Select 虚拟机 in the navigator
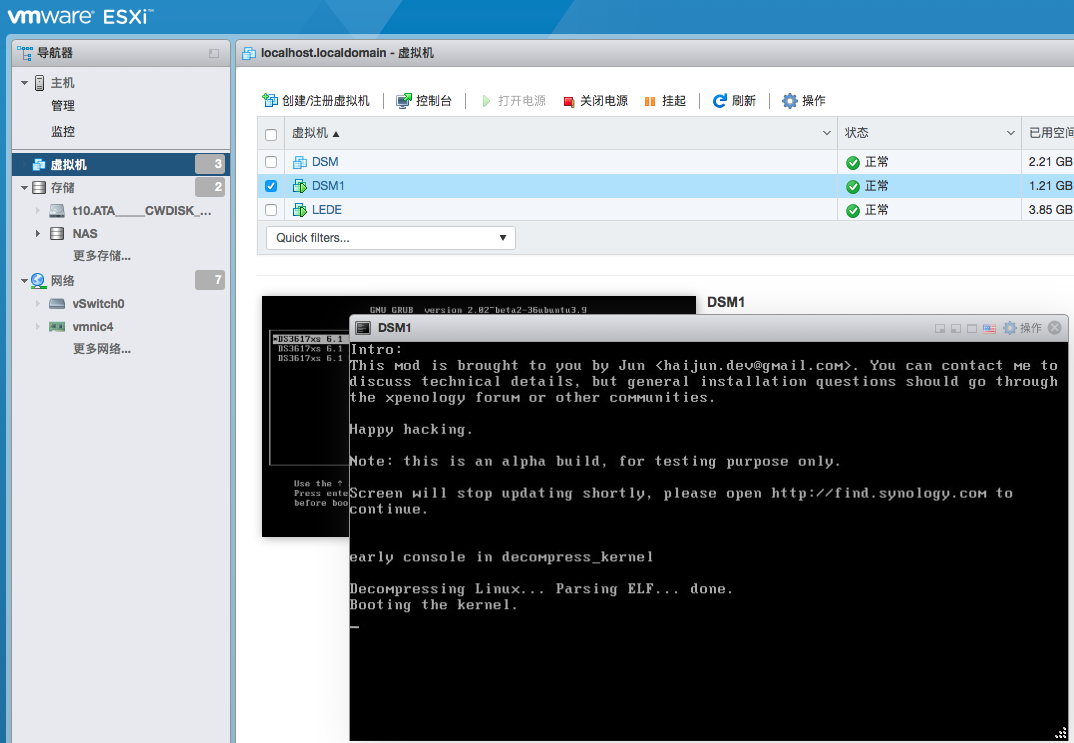This screenshot has height=743, width=1074. (x=121, y=164)
